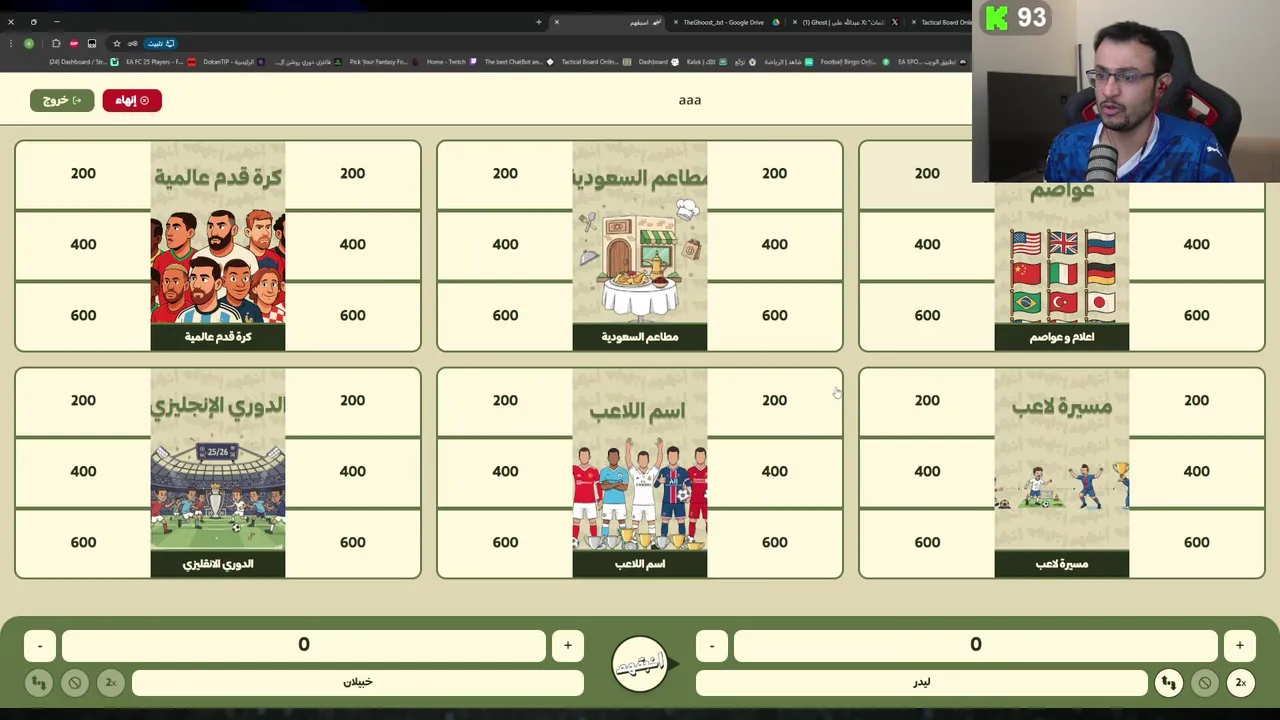Pick right 400 question in اعلام و عواصم
Screen dimensions: 1280x720
coord(1196,245)
